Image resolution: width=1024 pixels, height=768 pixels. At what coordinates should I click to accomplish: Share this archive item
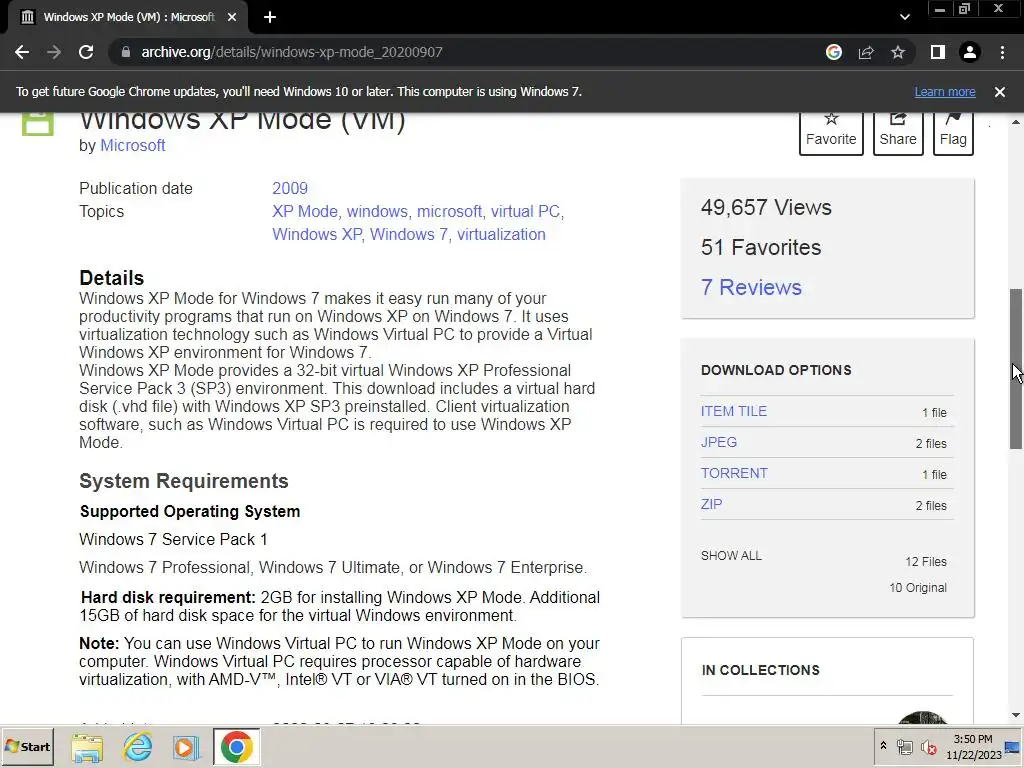coord(898,133)
